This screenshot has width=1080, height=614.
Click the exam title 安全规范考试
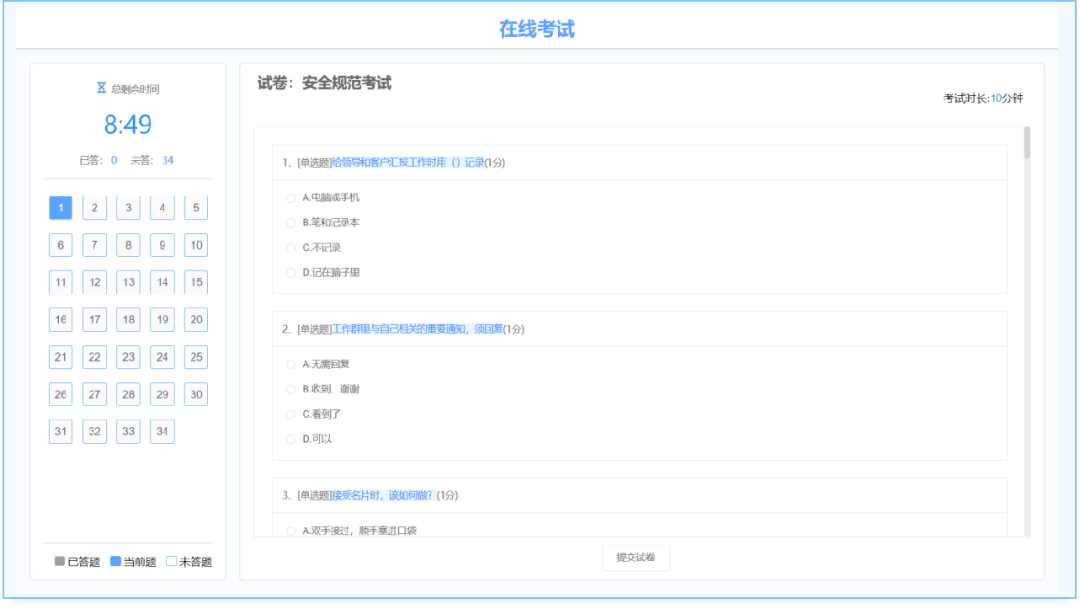pyautogui.click(x=345, y=84)
